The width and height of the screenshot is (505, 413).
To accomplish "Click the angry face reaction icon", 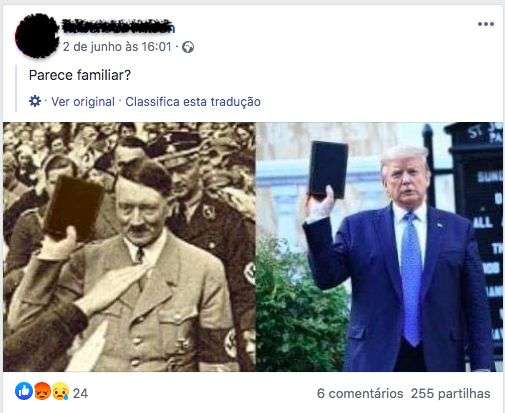I will 42,391.
